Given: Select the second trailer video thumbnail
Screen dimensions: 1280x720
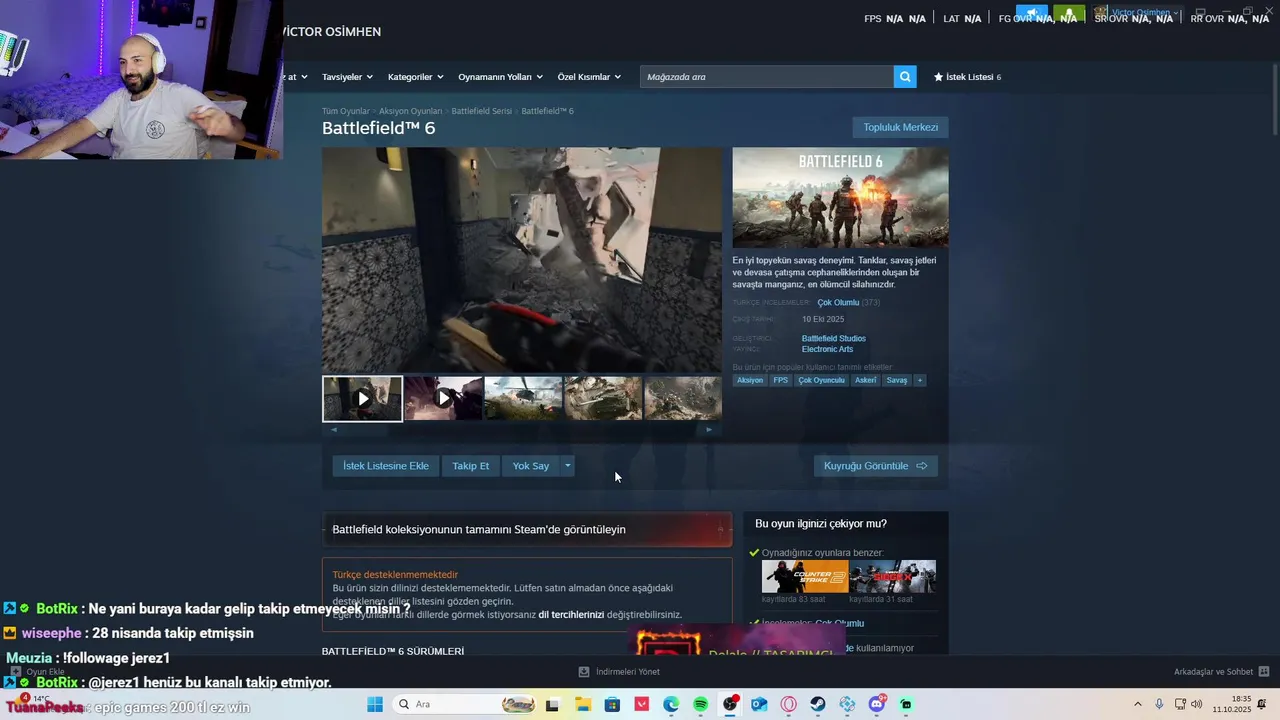Looking at the screenshot, I should click(443, 398).
